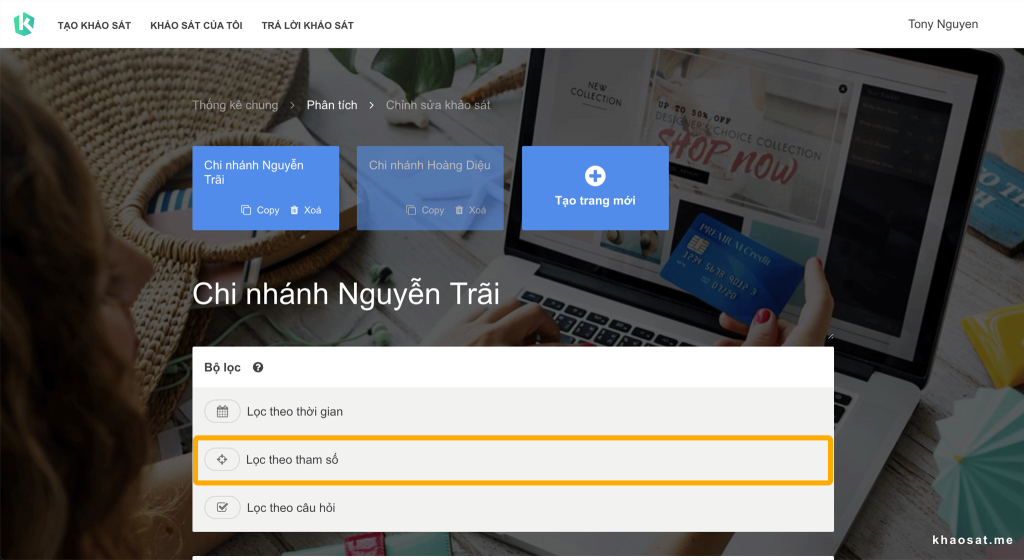Select the Chi nhánh Hoàng Diệu page card

coord(430,188)
